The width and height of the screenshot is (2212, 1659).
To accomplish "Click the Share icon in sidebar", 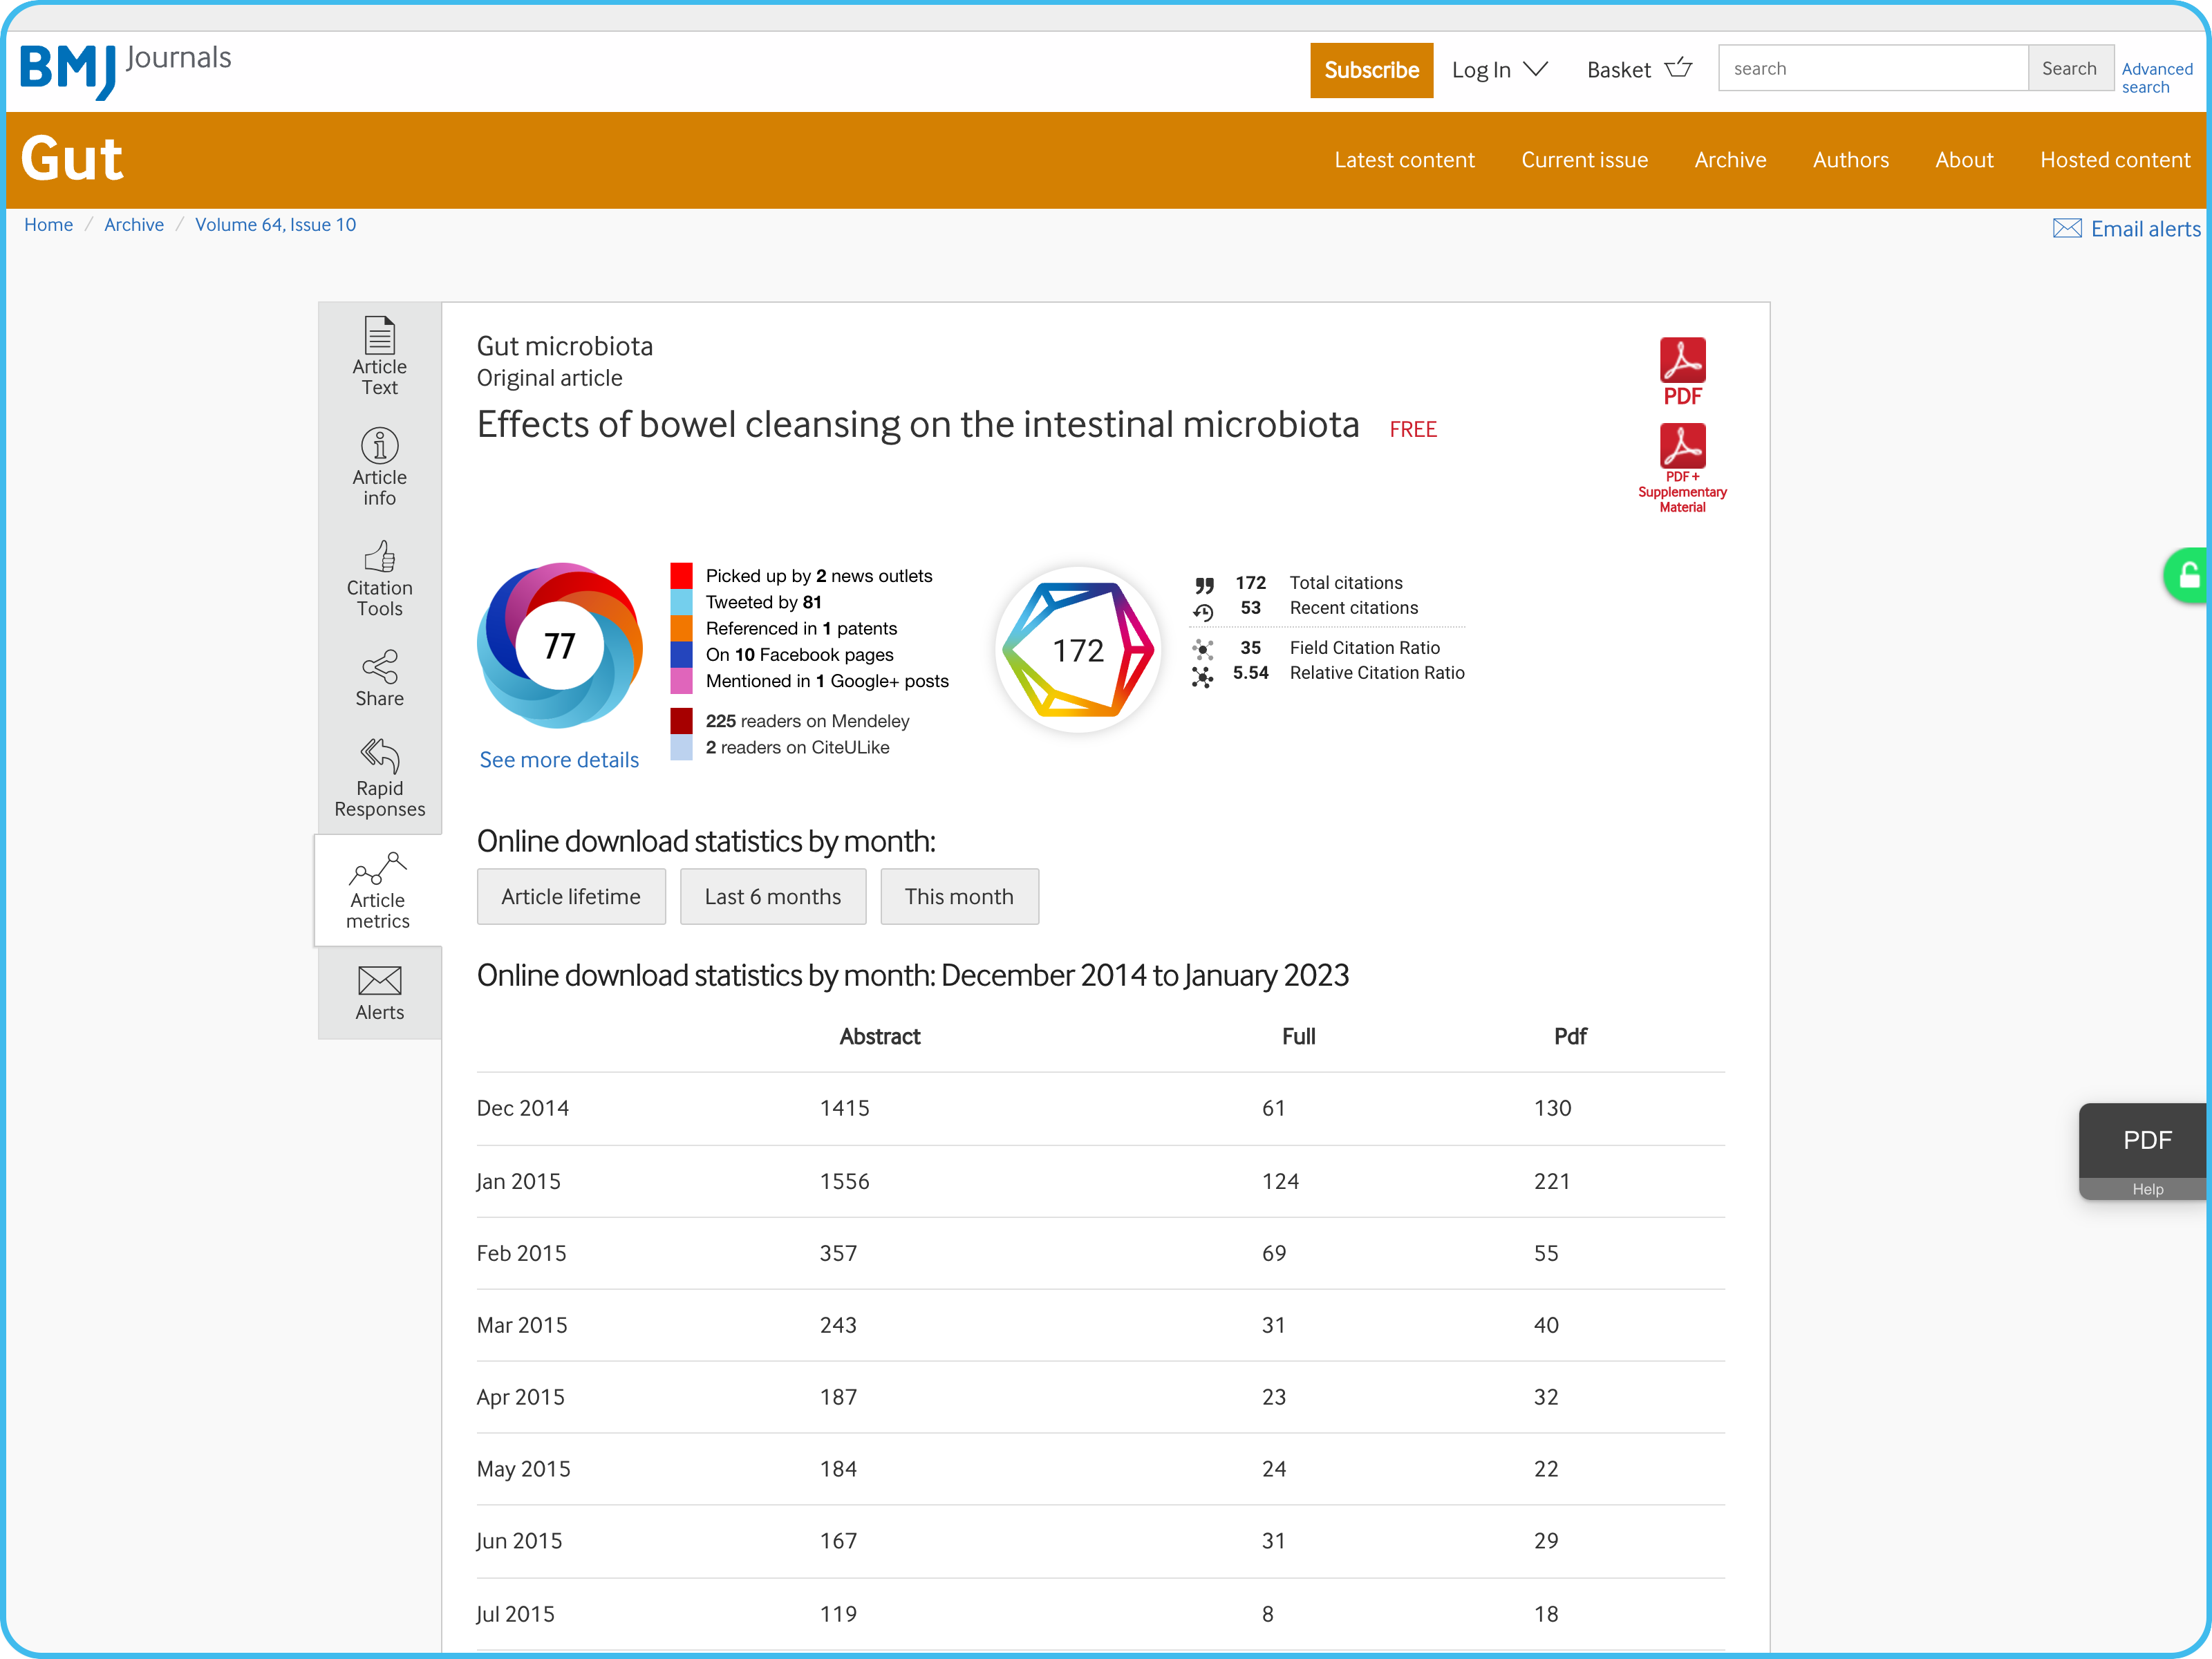I will 379,667.
